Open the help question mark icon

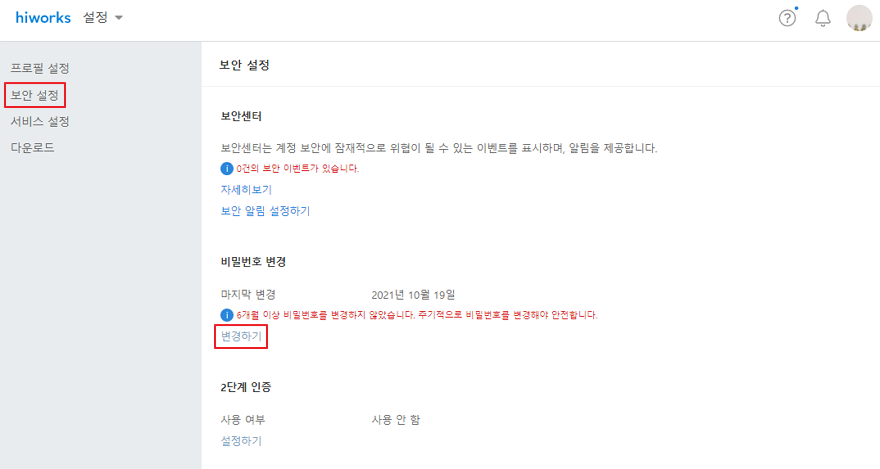click(x=787, y=18)
